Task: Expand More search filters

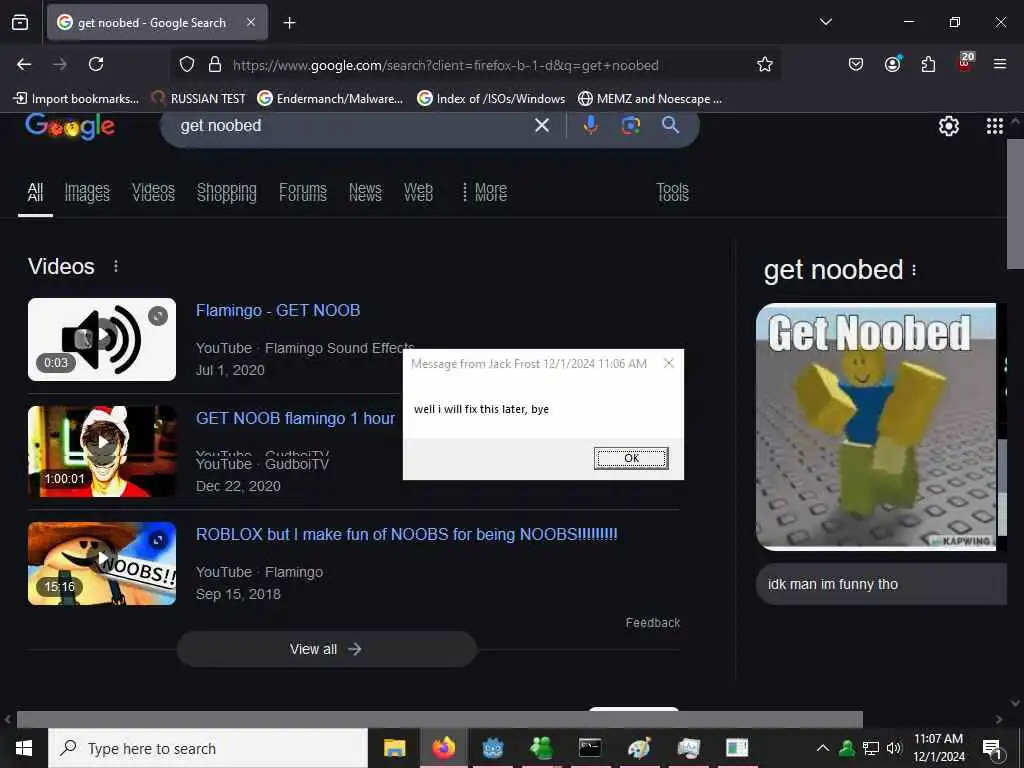Action: click(x=485, y=192)
